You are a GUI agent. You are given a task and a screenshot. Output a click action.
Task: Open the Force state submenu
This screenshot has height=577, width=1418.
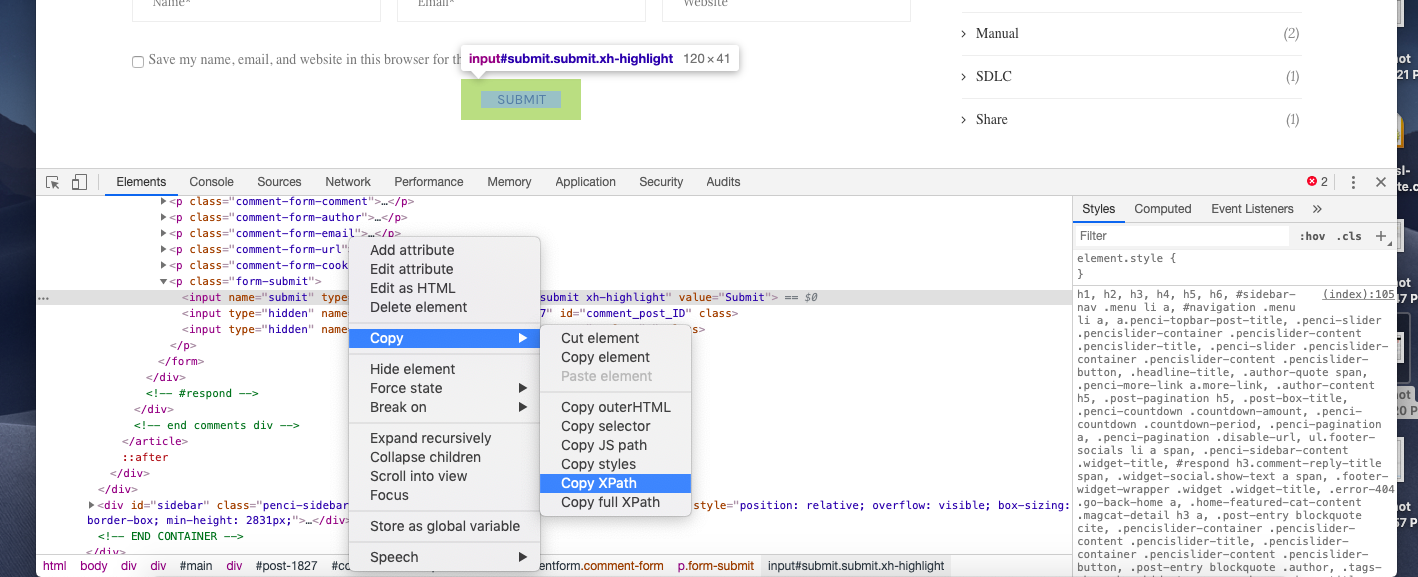(444, 388)
